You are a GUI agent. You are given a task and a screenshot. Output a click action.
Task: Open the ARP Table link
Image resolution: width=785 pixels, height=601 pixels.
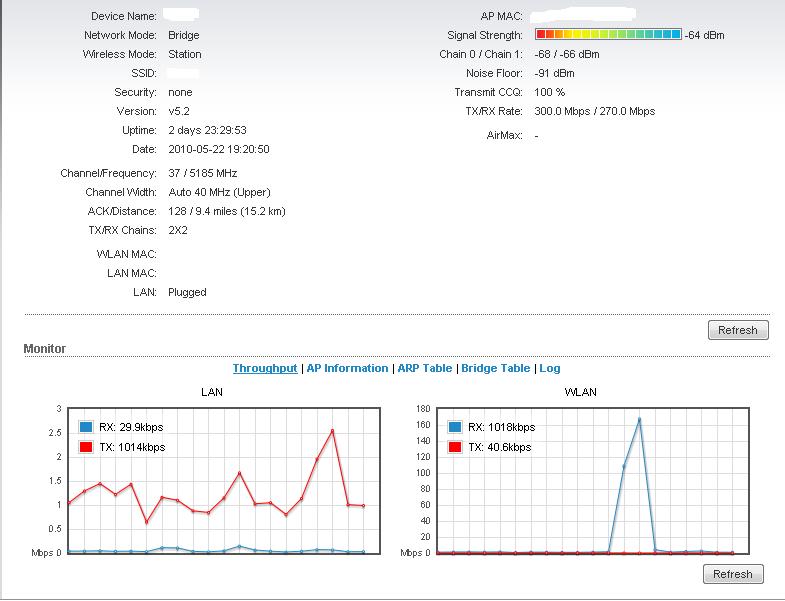click(x=425, y=368)
